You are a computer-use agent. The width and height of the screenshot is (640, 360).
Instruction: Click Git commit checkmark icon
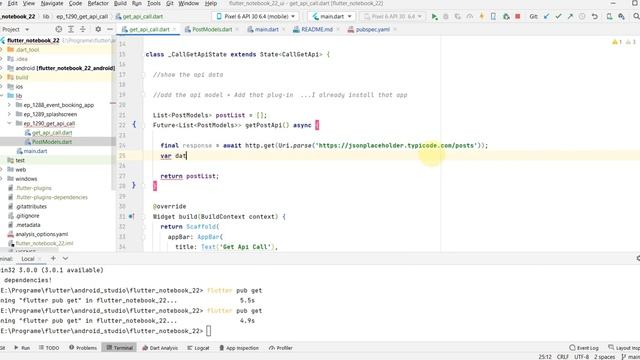coord(558,17)
